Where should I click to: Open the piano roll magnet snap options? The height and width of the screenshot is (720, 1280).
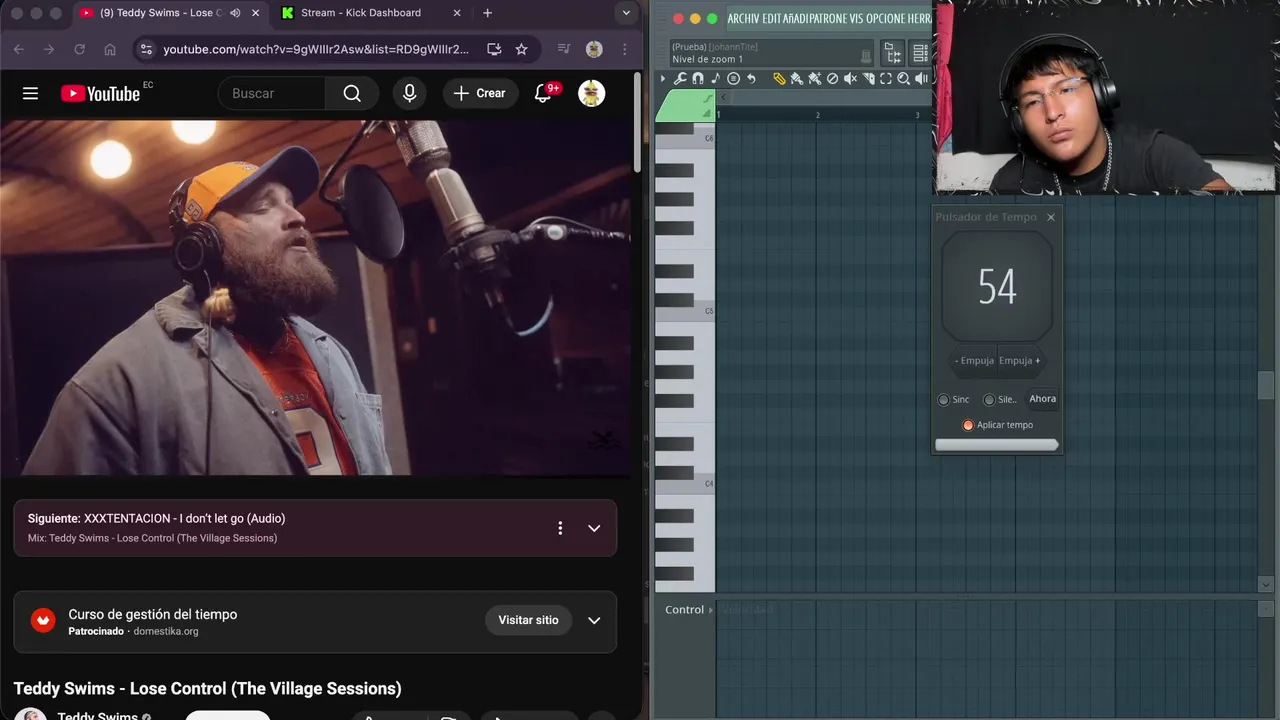[698, 78]
